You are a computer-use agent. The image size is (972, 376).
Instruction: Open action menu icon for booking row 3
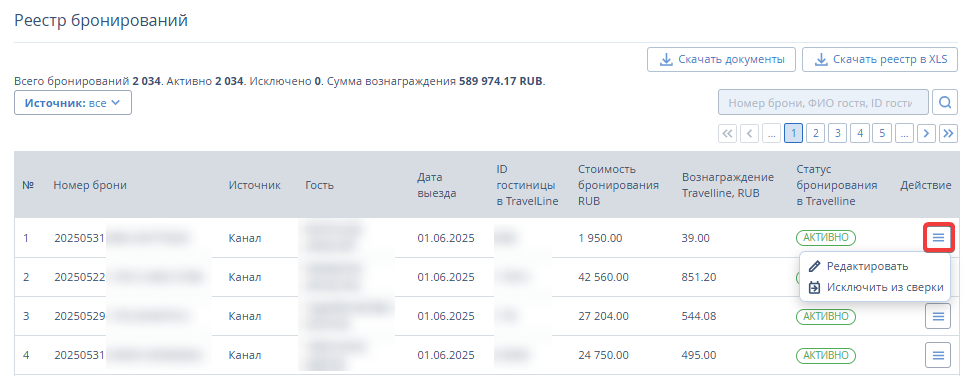938,316
